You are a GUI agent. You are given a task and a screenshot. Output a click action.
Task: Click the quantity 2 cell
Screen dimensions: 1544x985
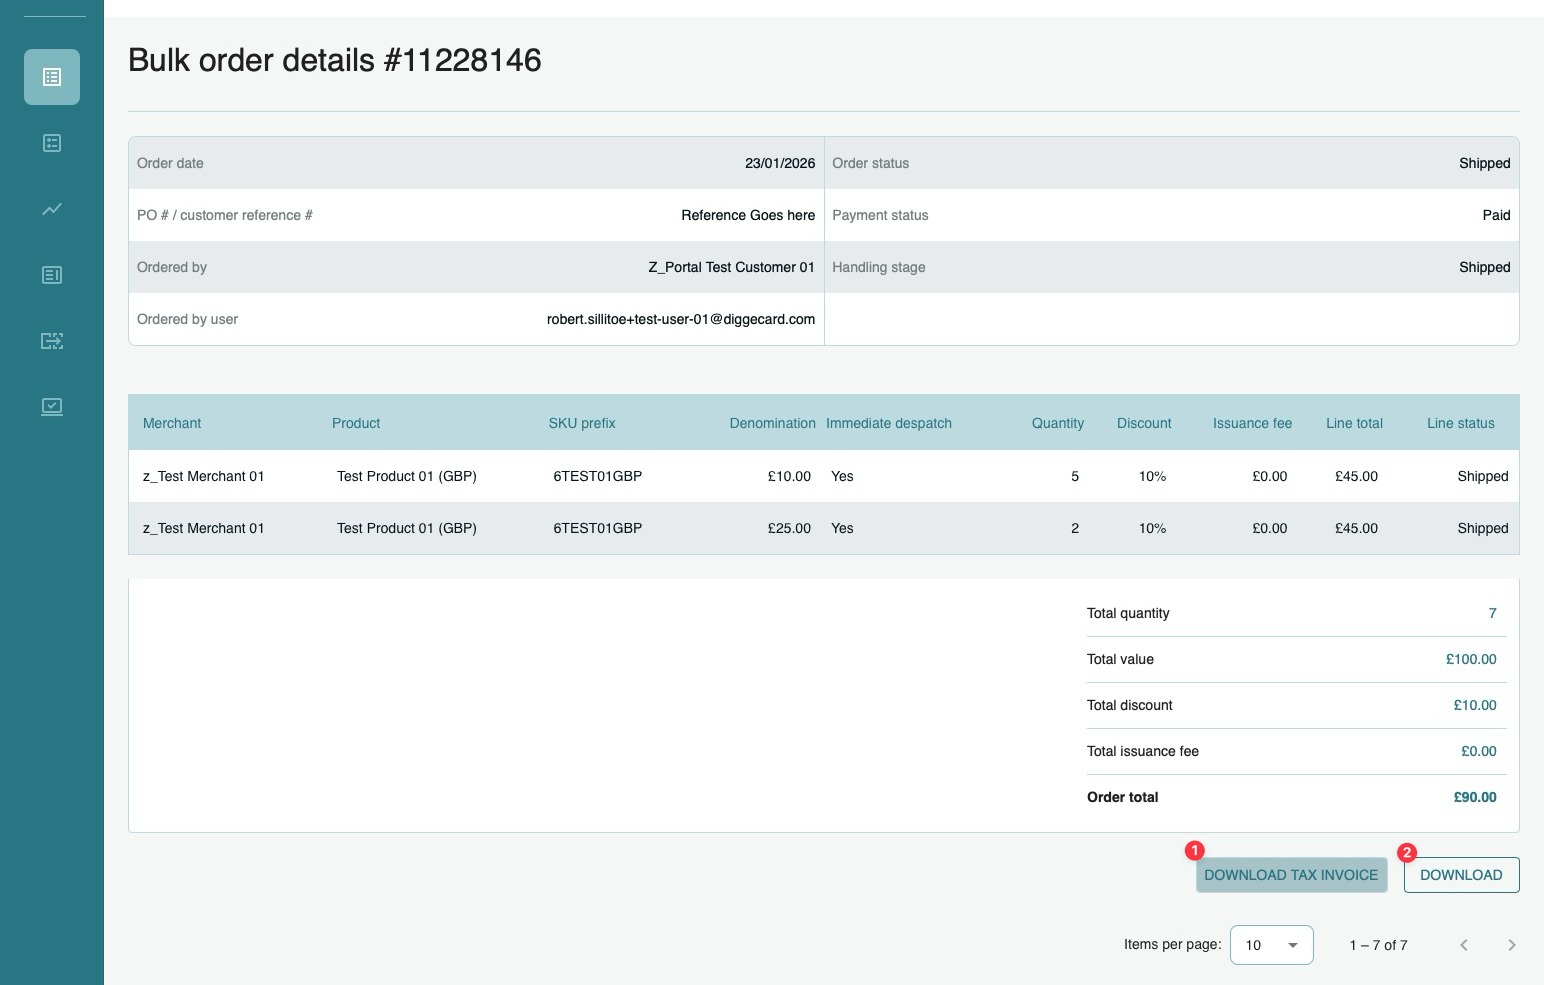1075,528
